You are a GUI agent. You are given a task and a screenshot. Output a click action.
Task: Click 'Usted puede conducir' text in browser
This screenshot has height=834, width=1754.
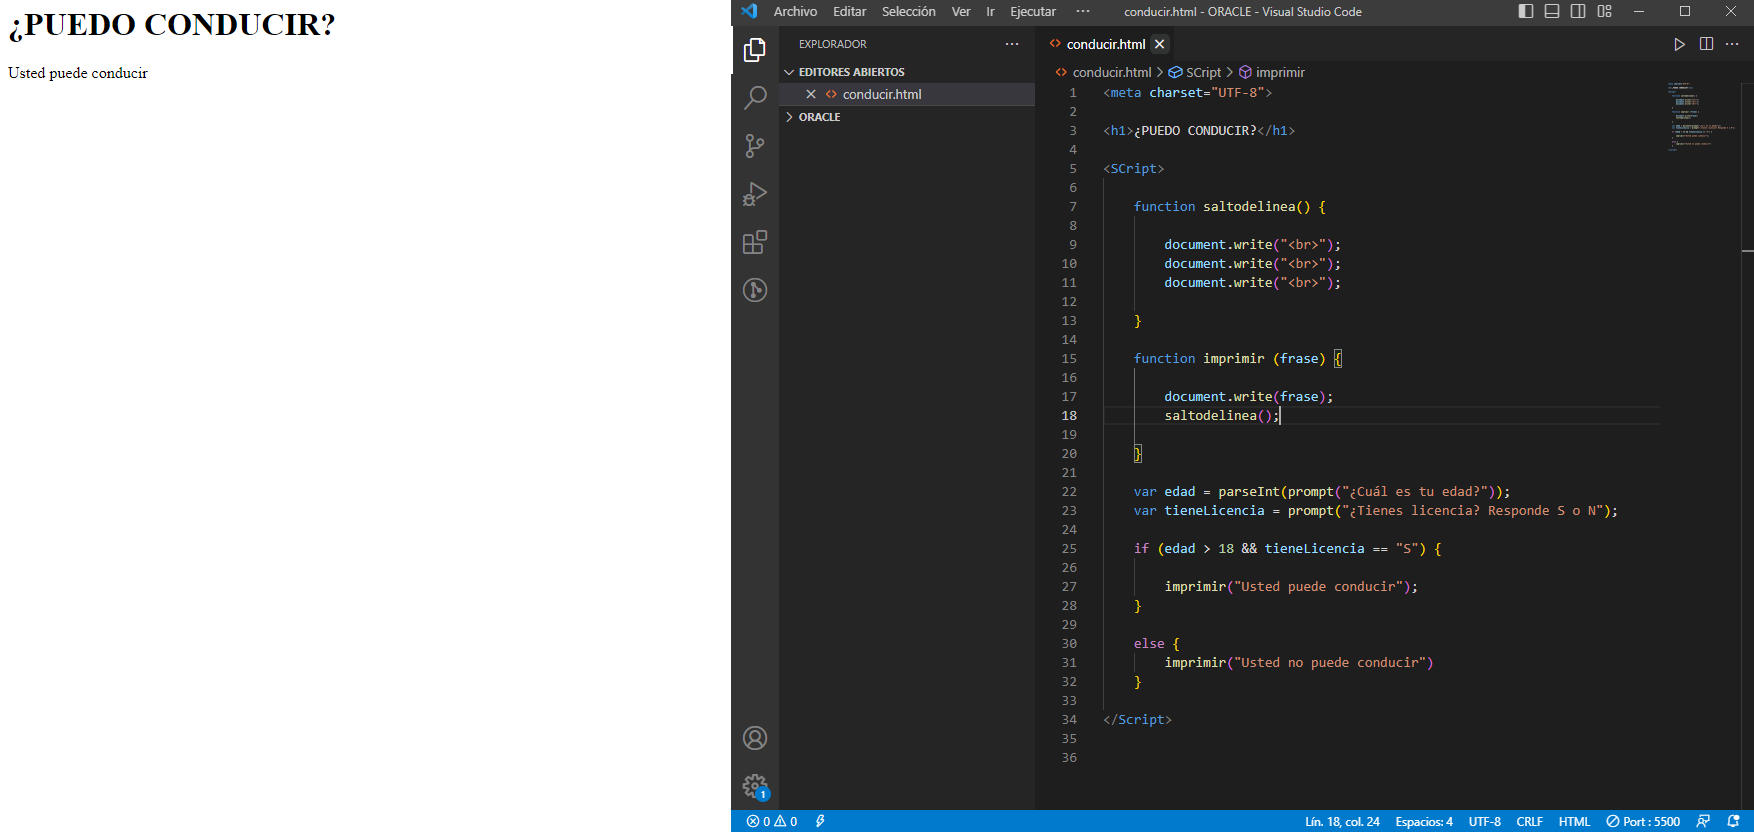tap(78, 73)
